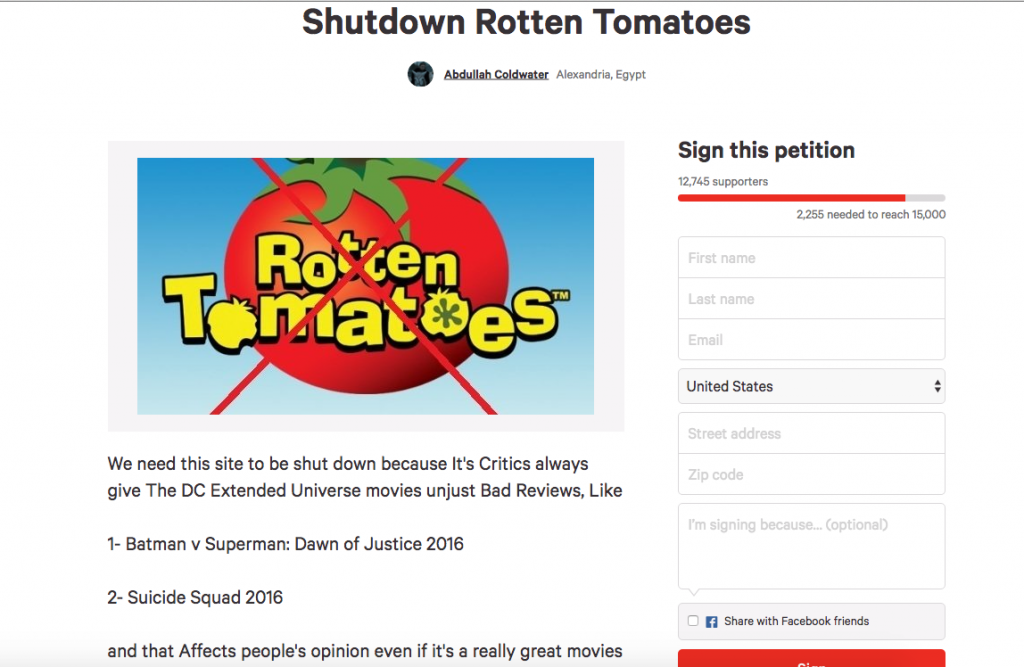1024x667 pixels.
Task: Click the Share with Facebook friends label
Action: [796, 621]
